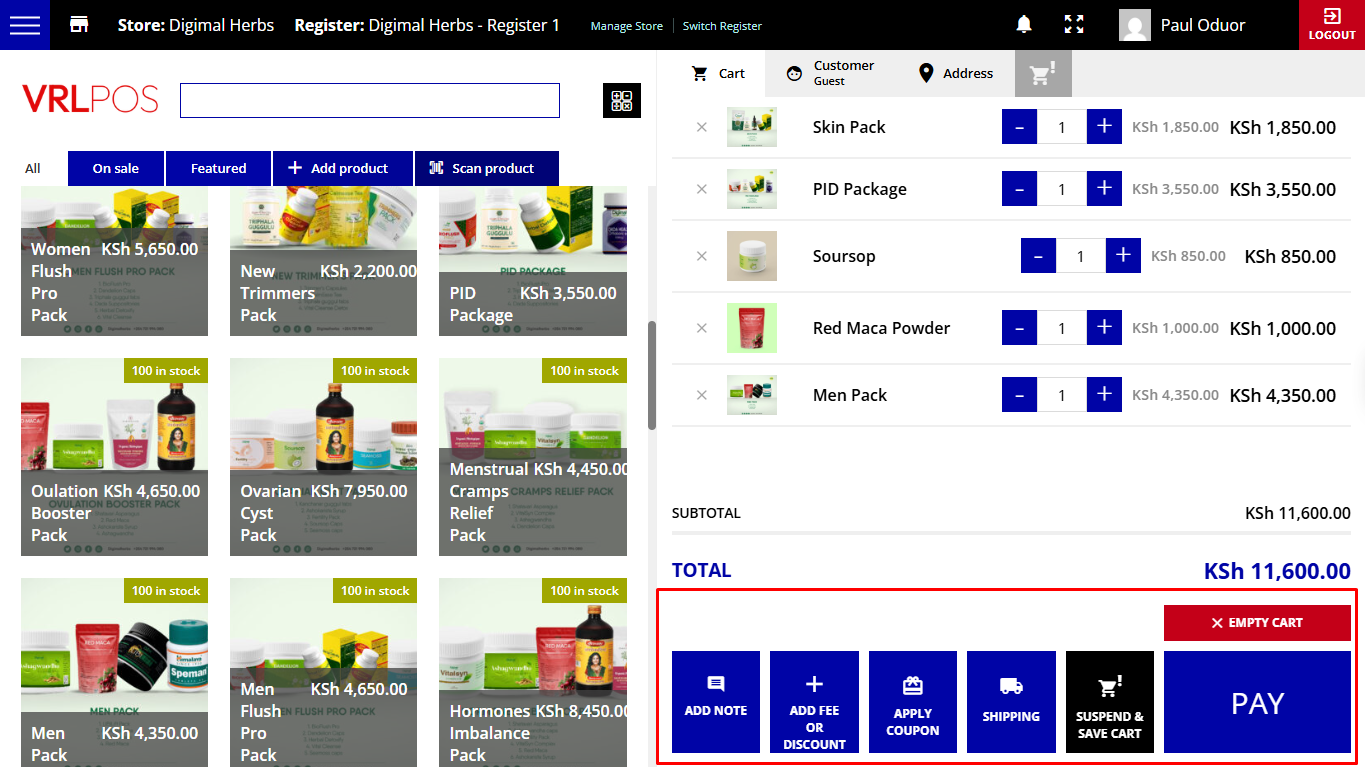Click the barcode scanner icon beside search
Image resolution: width=1365 pixels, height=767 pixels.
[x=622, y=101]
